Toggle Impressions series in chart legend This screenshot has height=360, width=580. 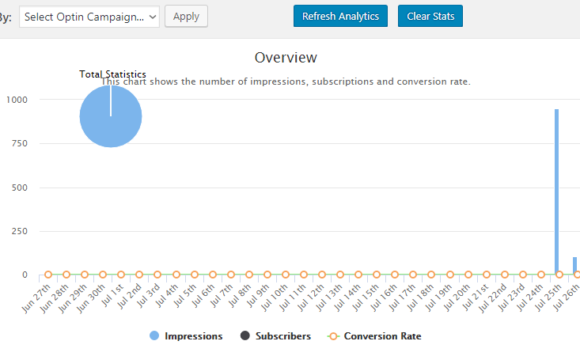186,336
